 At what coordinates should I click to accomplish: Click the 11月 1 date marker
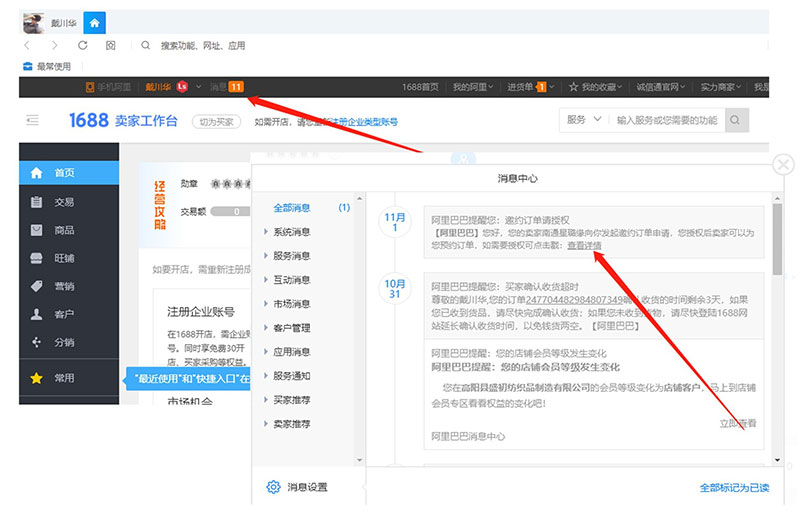point(394,222)
